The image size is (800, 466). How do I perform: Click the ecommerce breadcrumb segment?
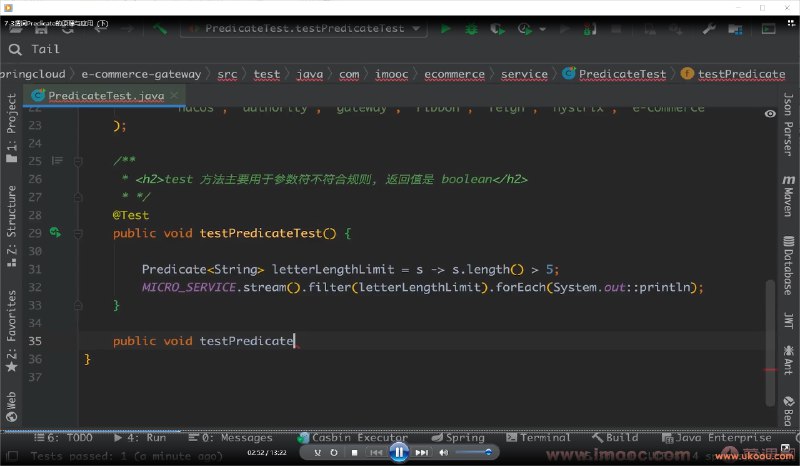click(454, 74)
